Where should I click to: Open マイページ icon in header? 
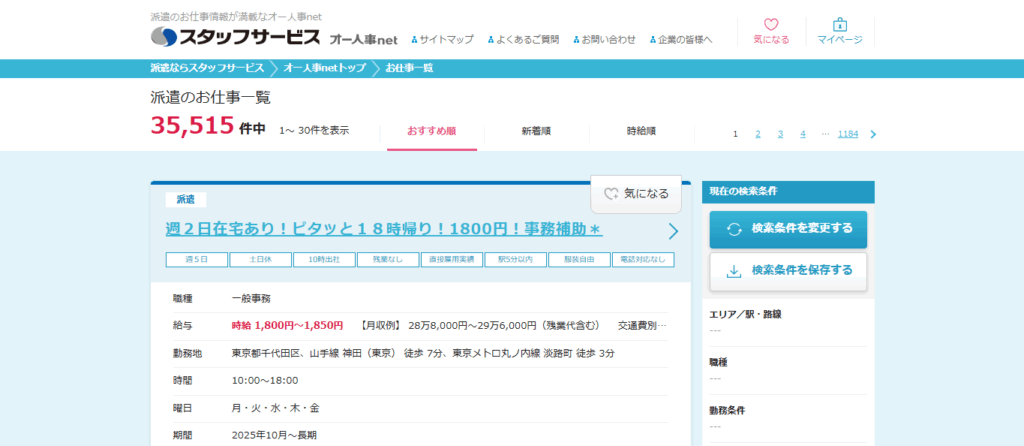tap(839, 31)
